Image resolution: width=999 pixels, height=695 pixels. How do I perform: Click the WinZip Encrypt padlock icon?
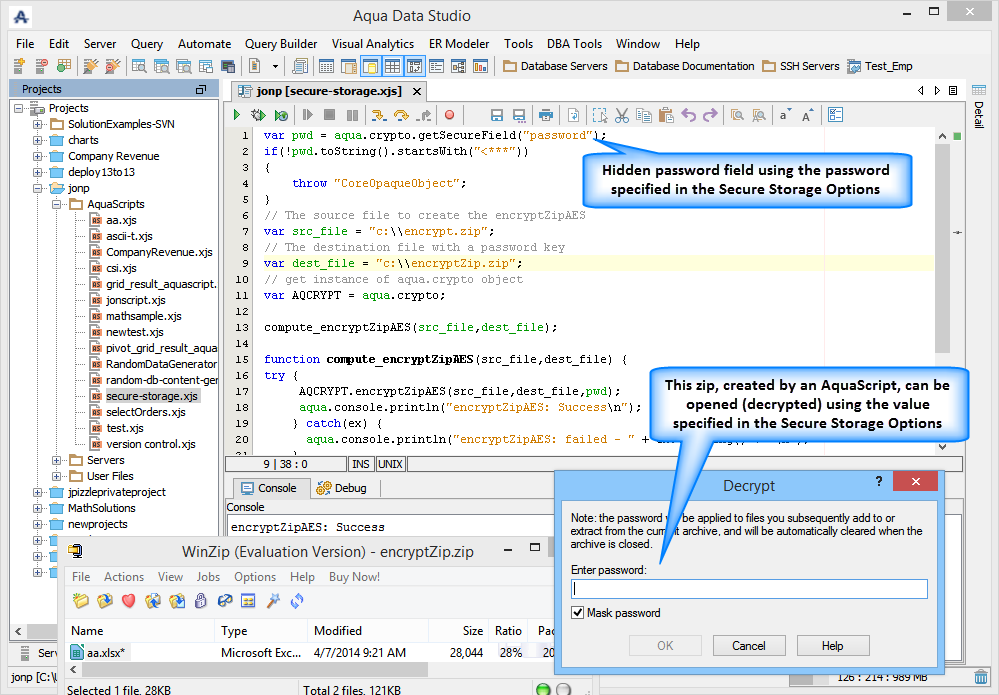click(x=201, y=601)
